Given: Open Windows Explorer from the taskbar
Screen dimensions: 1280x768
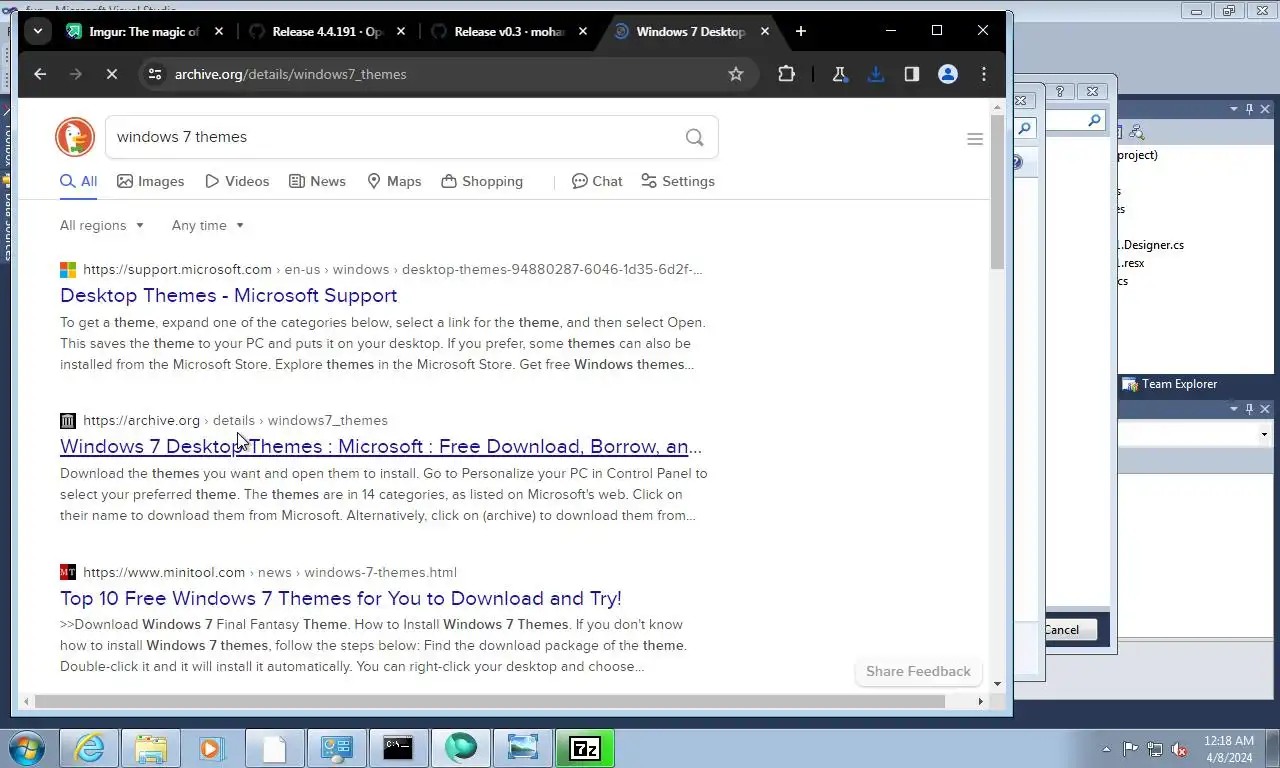Looking at the screenshot, I should [x=151, y=748].
